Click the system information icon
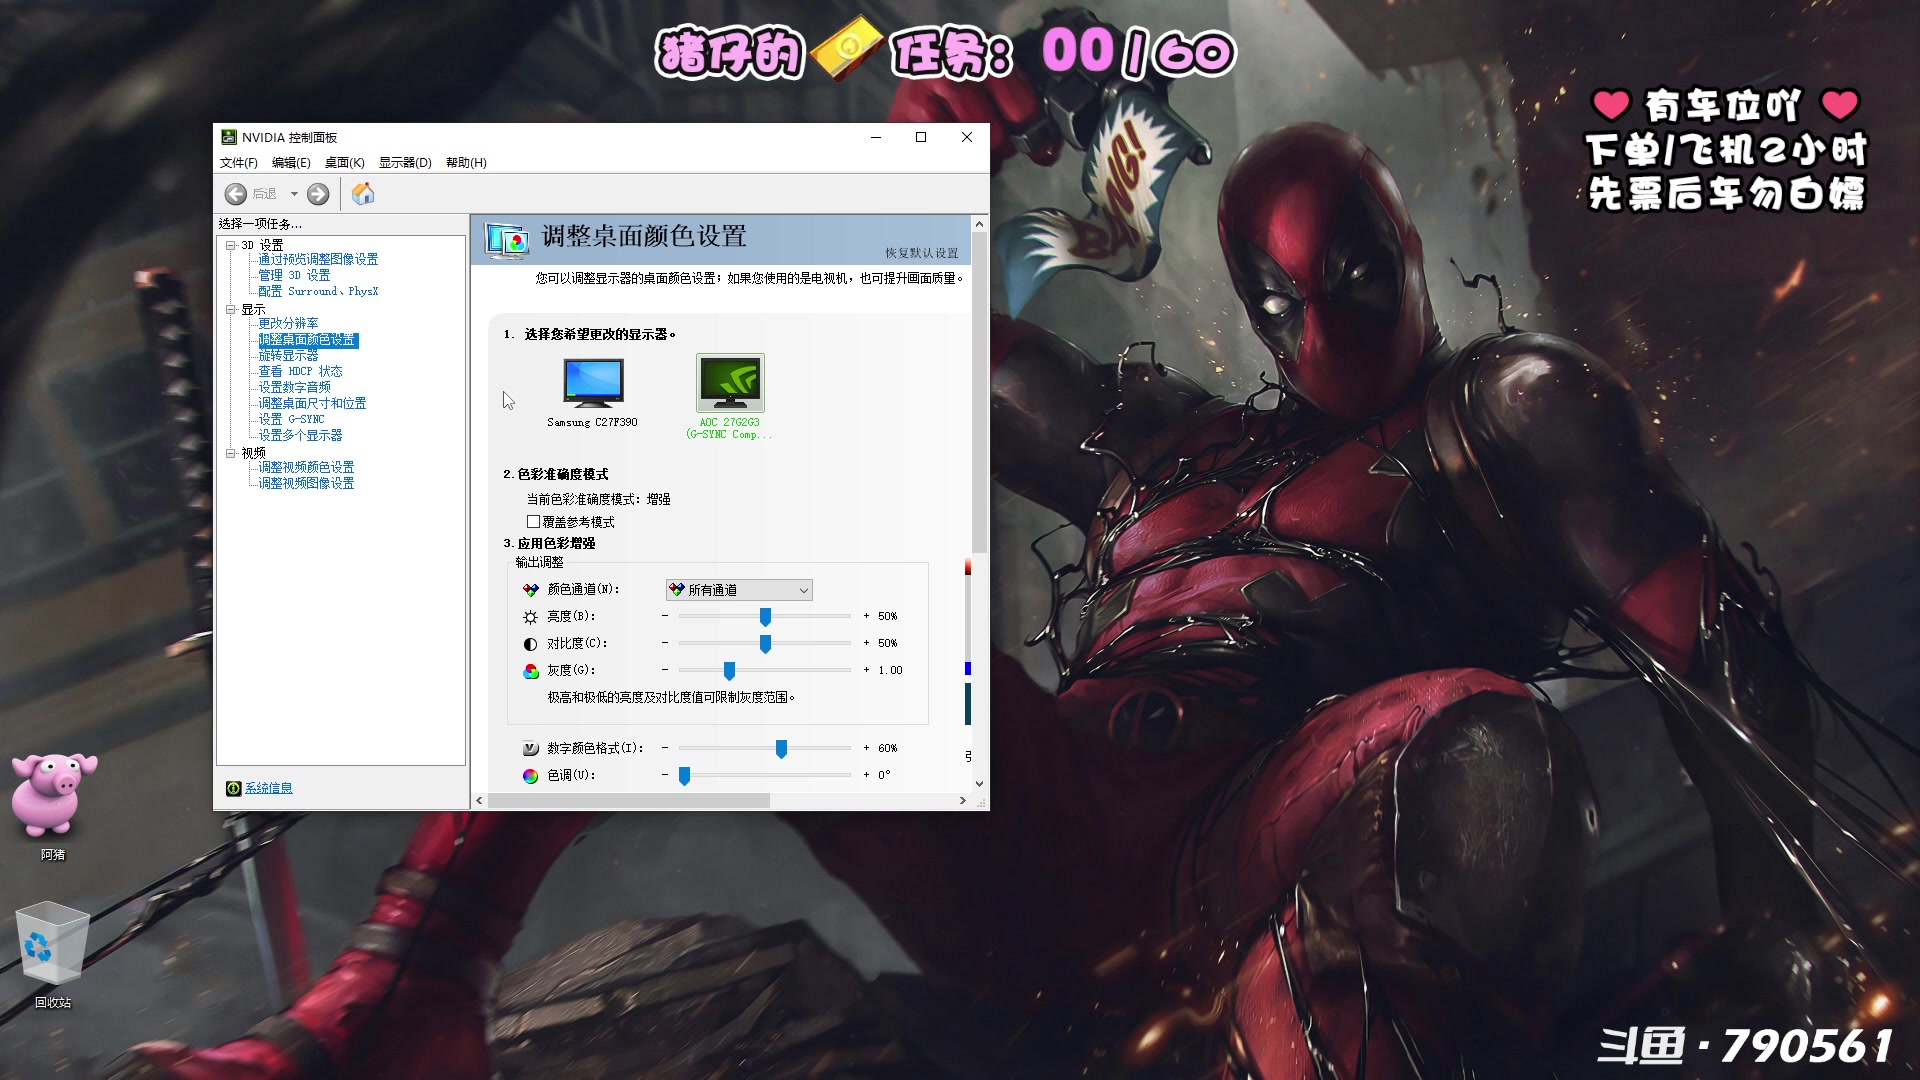This screenshot has width=1920, height=1080. pyautogui.click(x=233, y=788)
